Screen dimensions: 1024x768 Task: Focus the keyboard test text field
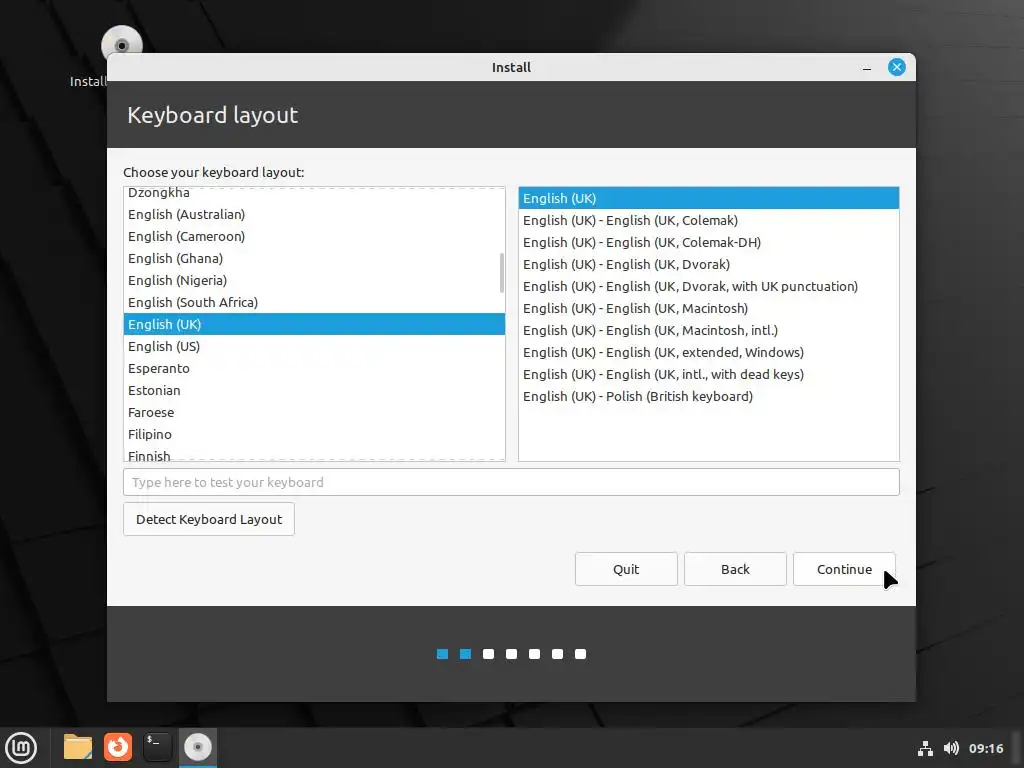pyautogui.click(x=511, y=482)
